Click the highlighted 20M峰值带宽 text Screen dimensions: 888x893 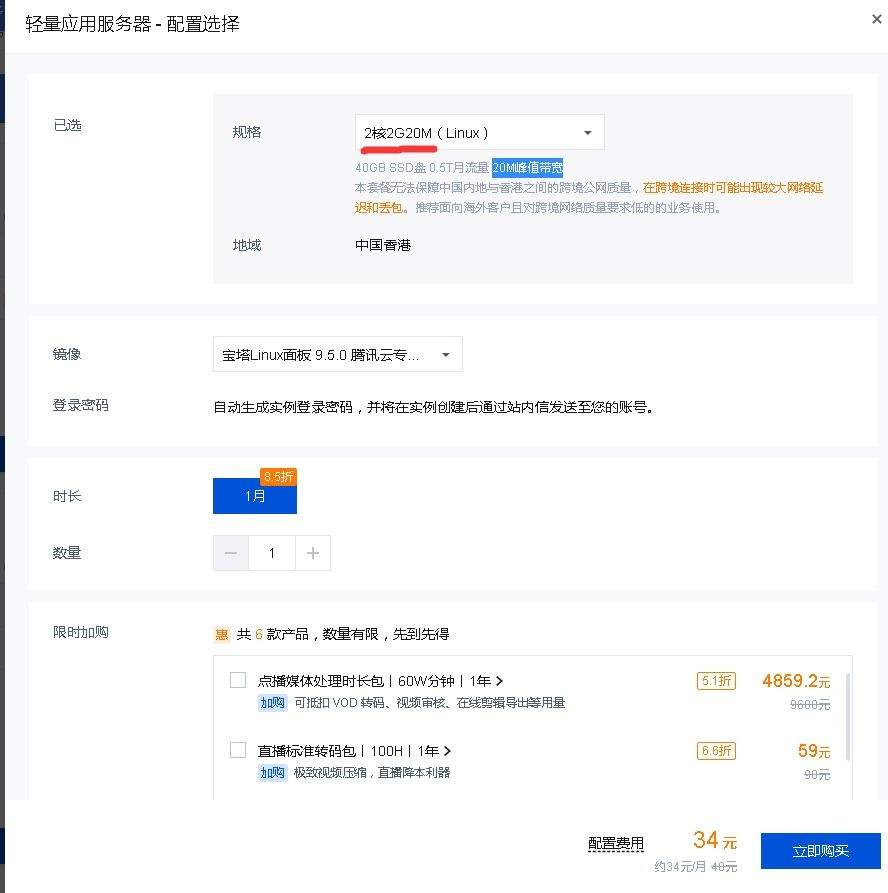coord(527,167)
